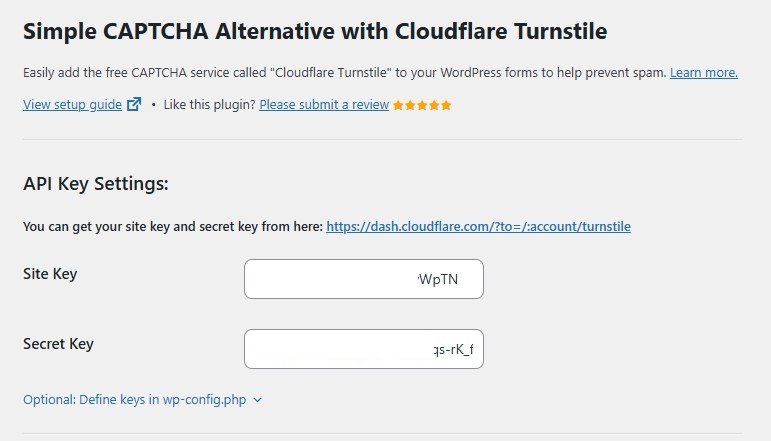Click the first orange review star
This screenshot has height=441, width=771.
pos(398,105)
